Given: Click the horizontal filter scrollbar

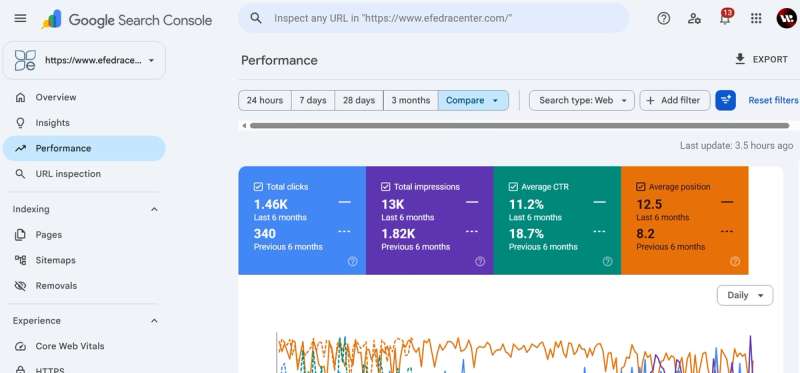Looking at the screenshot, I should point(519,126).
